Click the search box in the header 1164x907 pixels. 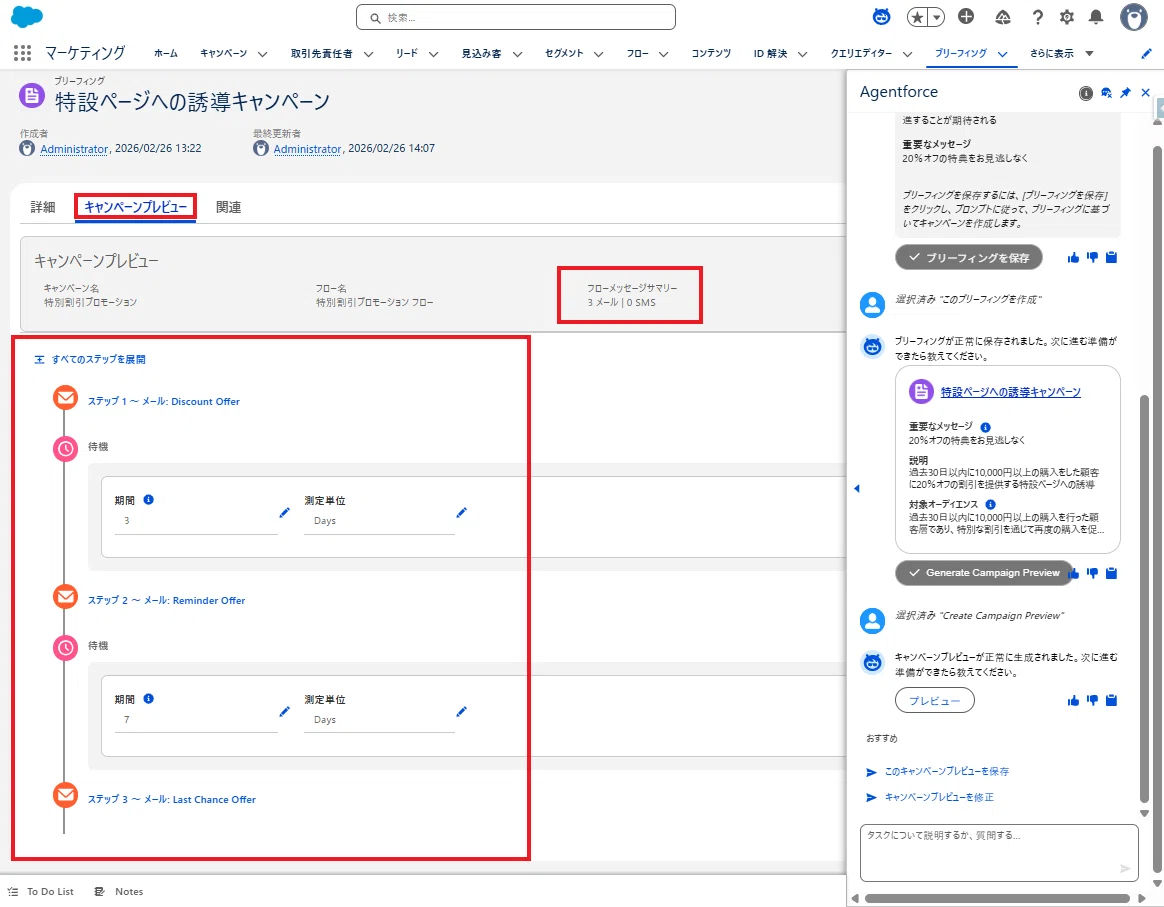(516, 17)
